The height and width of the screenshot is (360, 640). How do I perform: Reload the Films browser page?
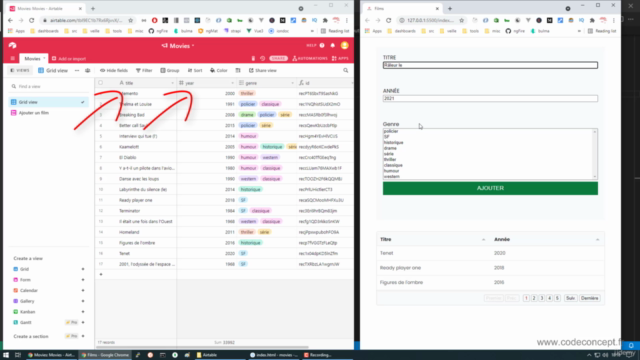(x=389, y=20)
